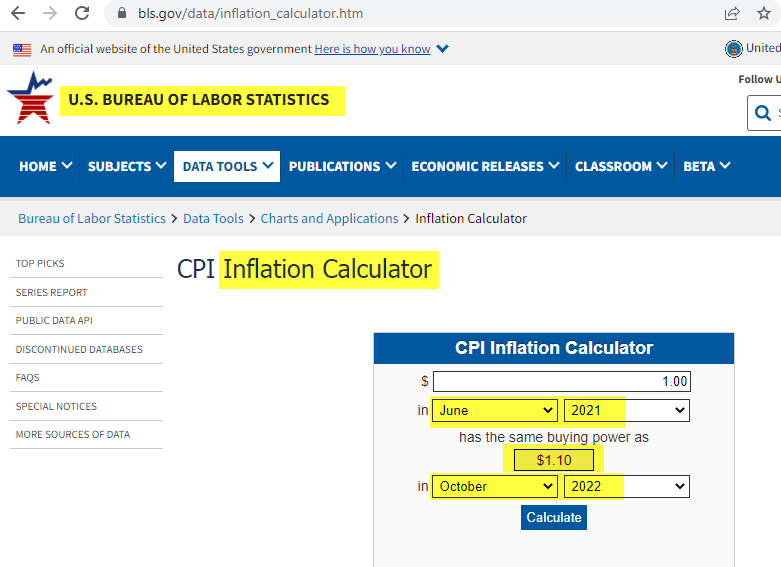Open the BETA menu
781x567 pixels.
click(706, 166)
